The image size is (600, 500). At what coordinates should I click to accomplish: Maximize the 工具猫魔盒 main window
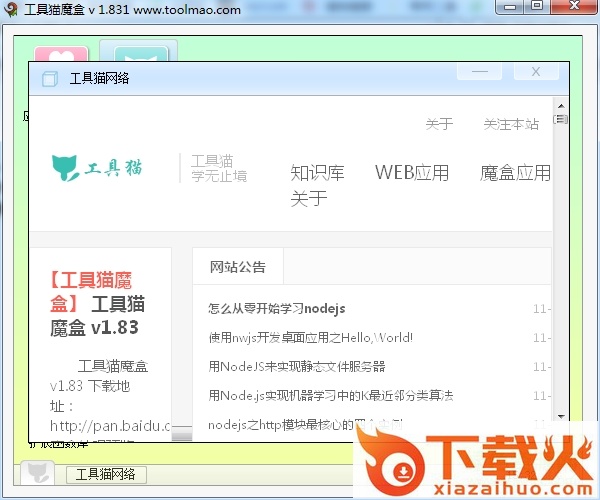538,7
